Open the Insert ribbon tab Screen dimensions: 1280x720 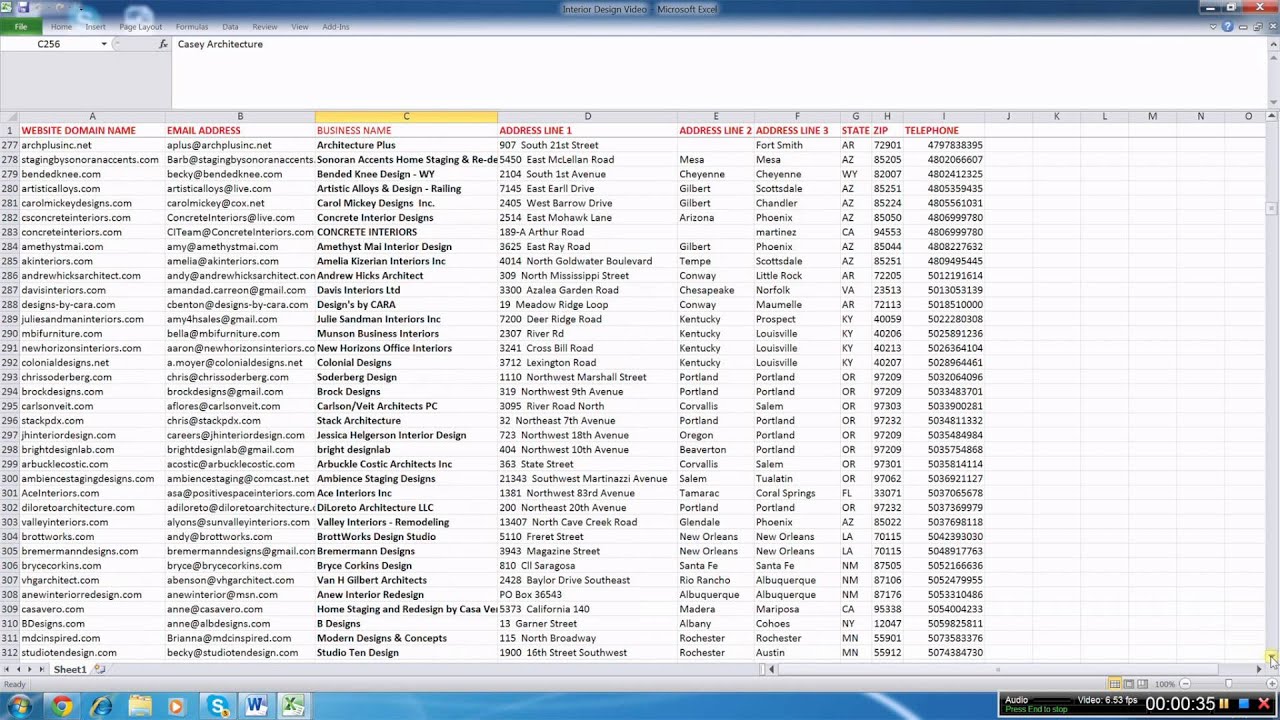click(96, 27)
